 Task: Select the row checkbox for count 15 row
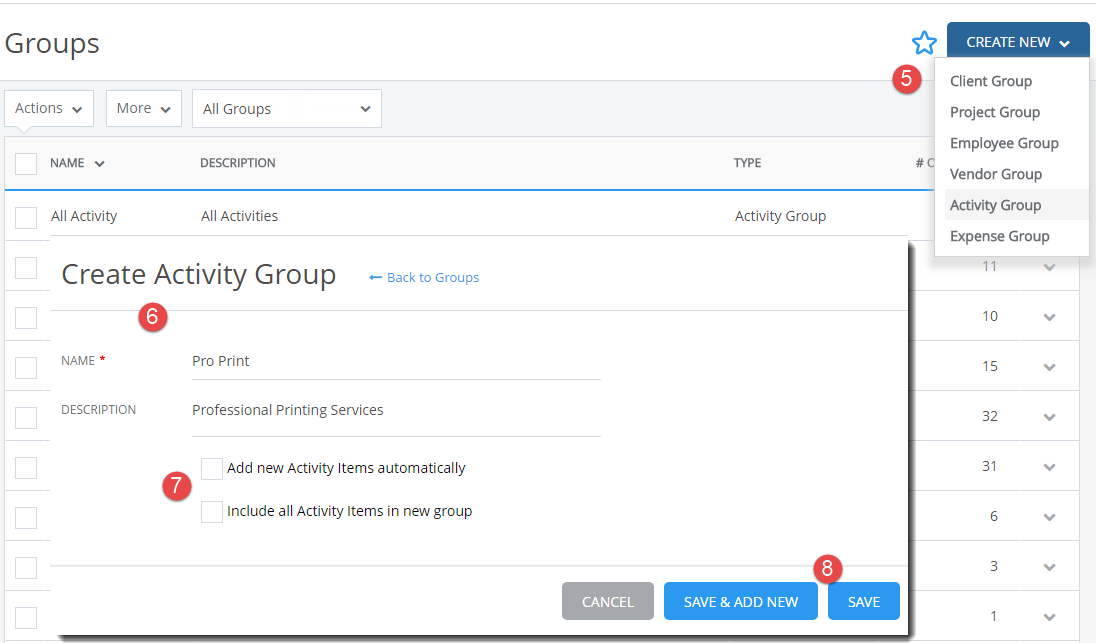[x=26, y=368]
